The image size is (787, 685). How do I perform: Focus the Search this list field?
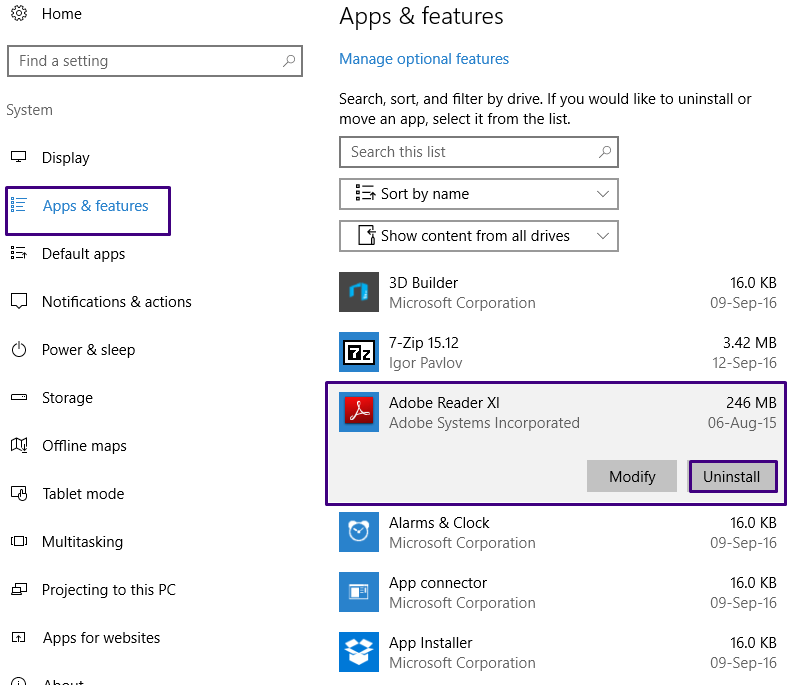470,152
